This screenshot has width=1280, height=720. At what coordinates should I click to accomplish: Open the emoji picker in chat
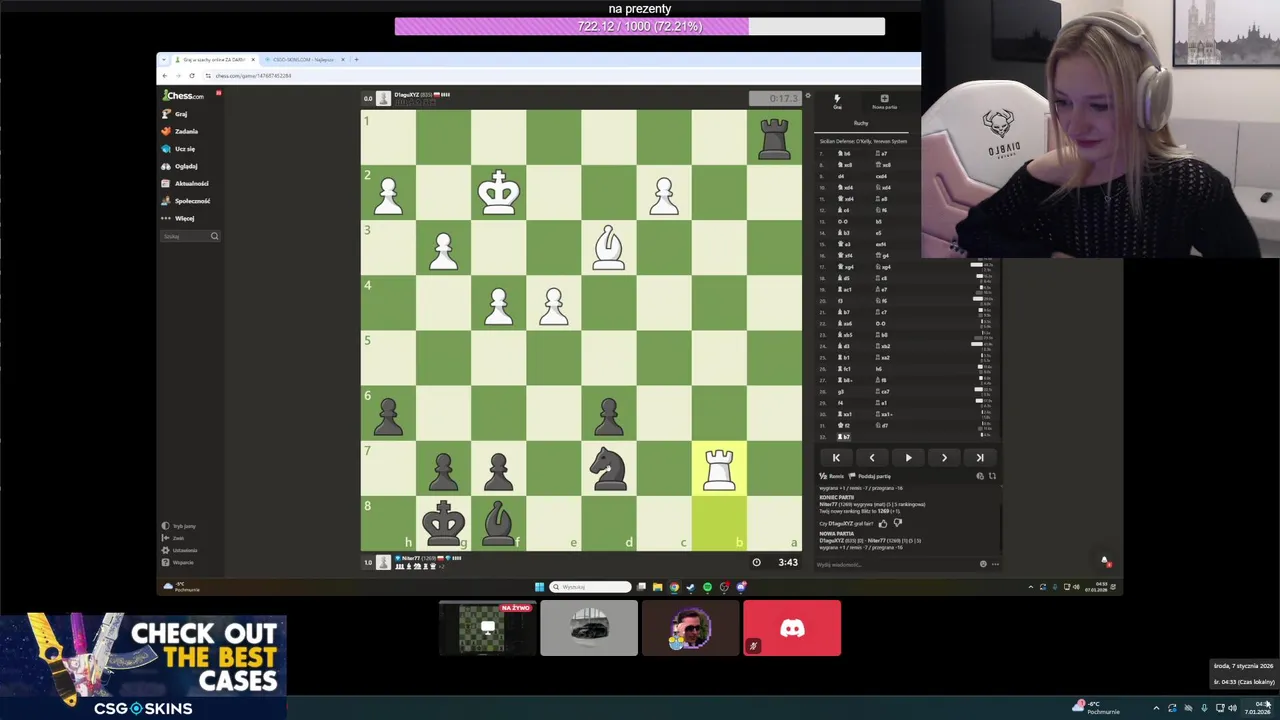[983, 564]
